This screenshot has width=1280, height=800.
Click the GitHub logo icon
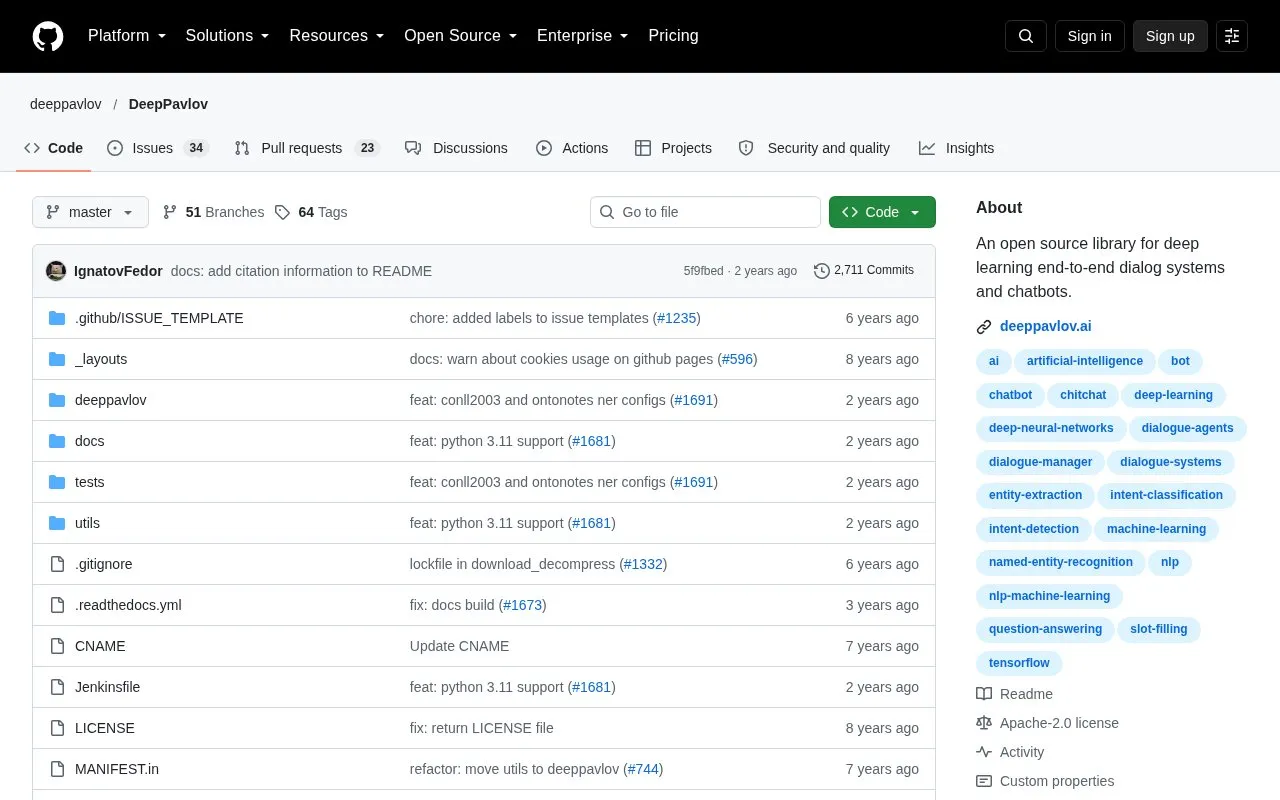pyautogui.click(x=48, y=36)
